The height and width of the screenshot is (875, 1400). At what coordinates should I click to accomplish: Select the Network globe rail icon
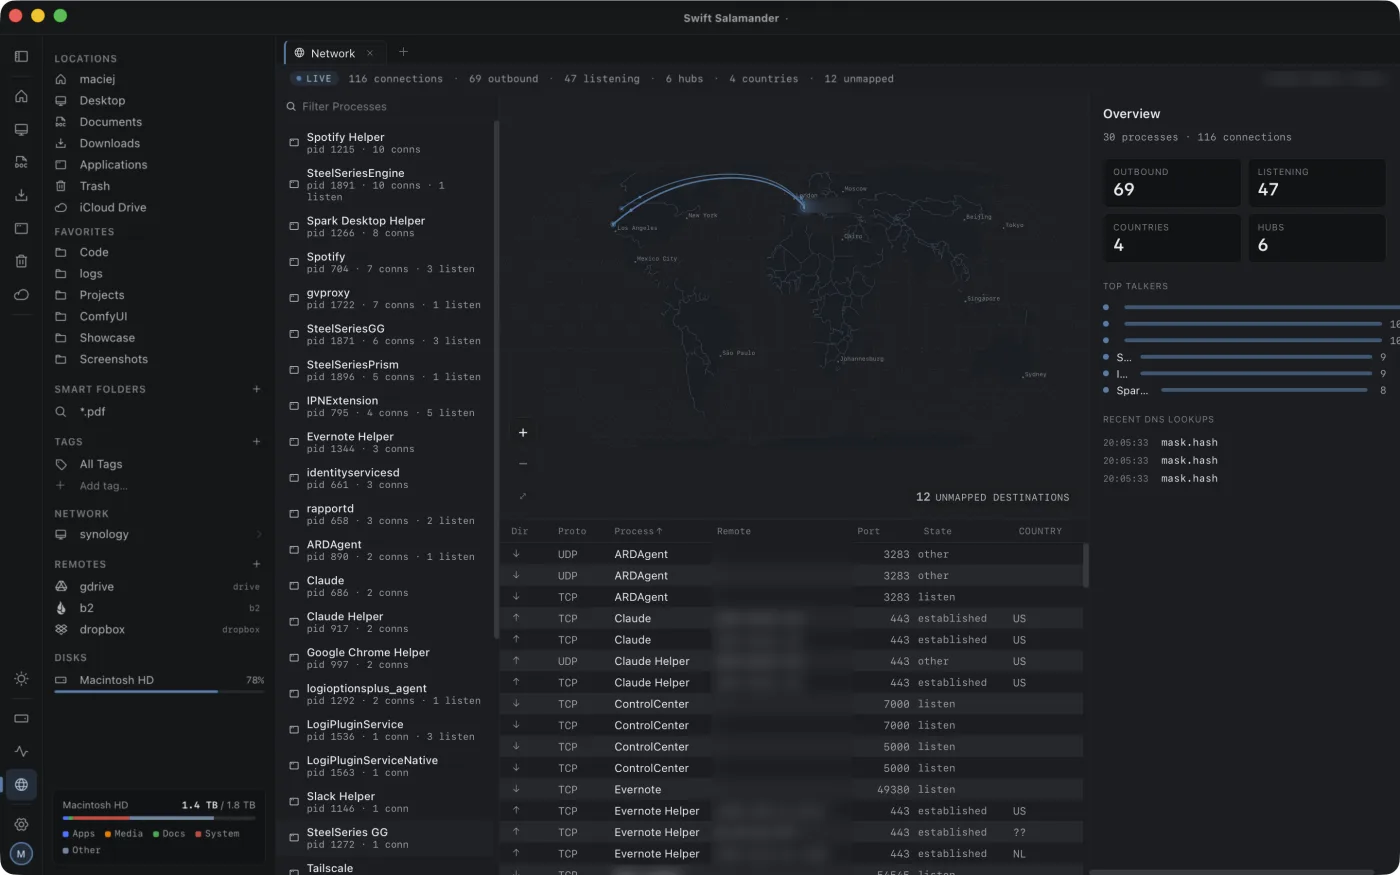(x=21, y=784)
